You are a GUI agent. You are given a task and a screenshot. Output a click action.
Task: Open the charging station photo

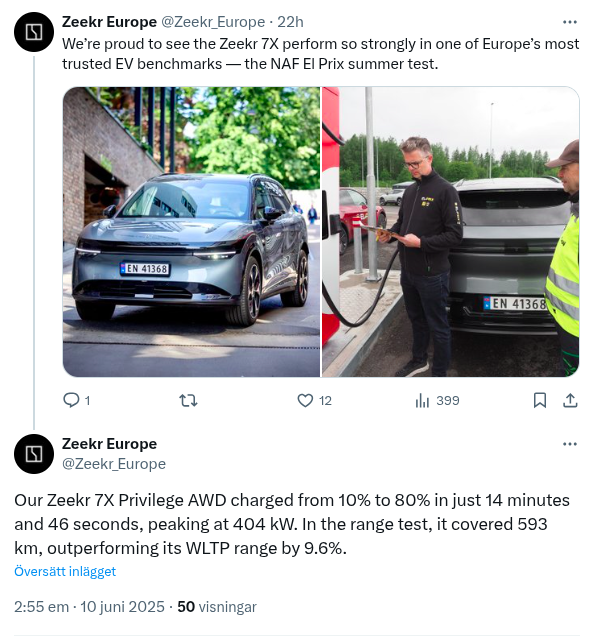click(451, 232)
